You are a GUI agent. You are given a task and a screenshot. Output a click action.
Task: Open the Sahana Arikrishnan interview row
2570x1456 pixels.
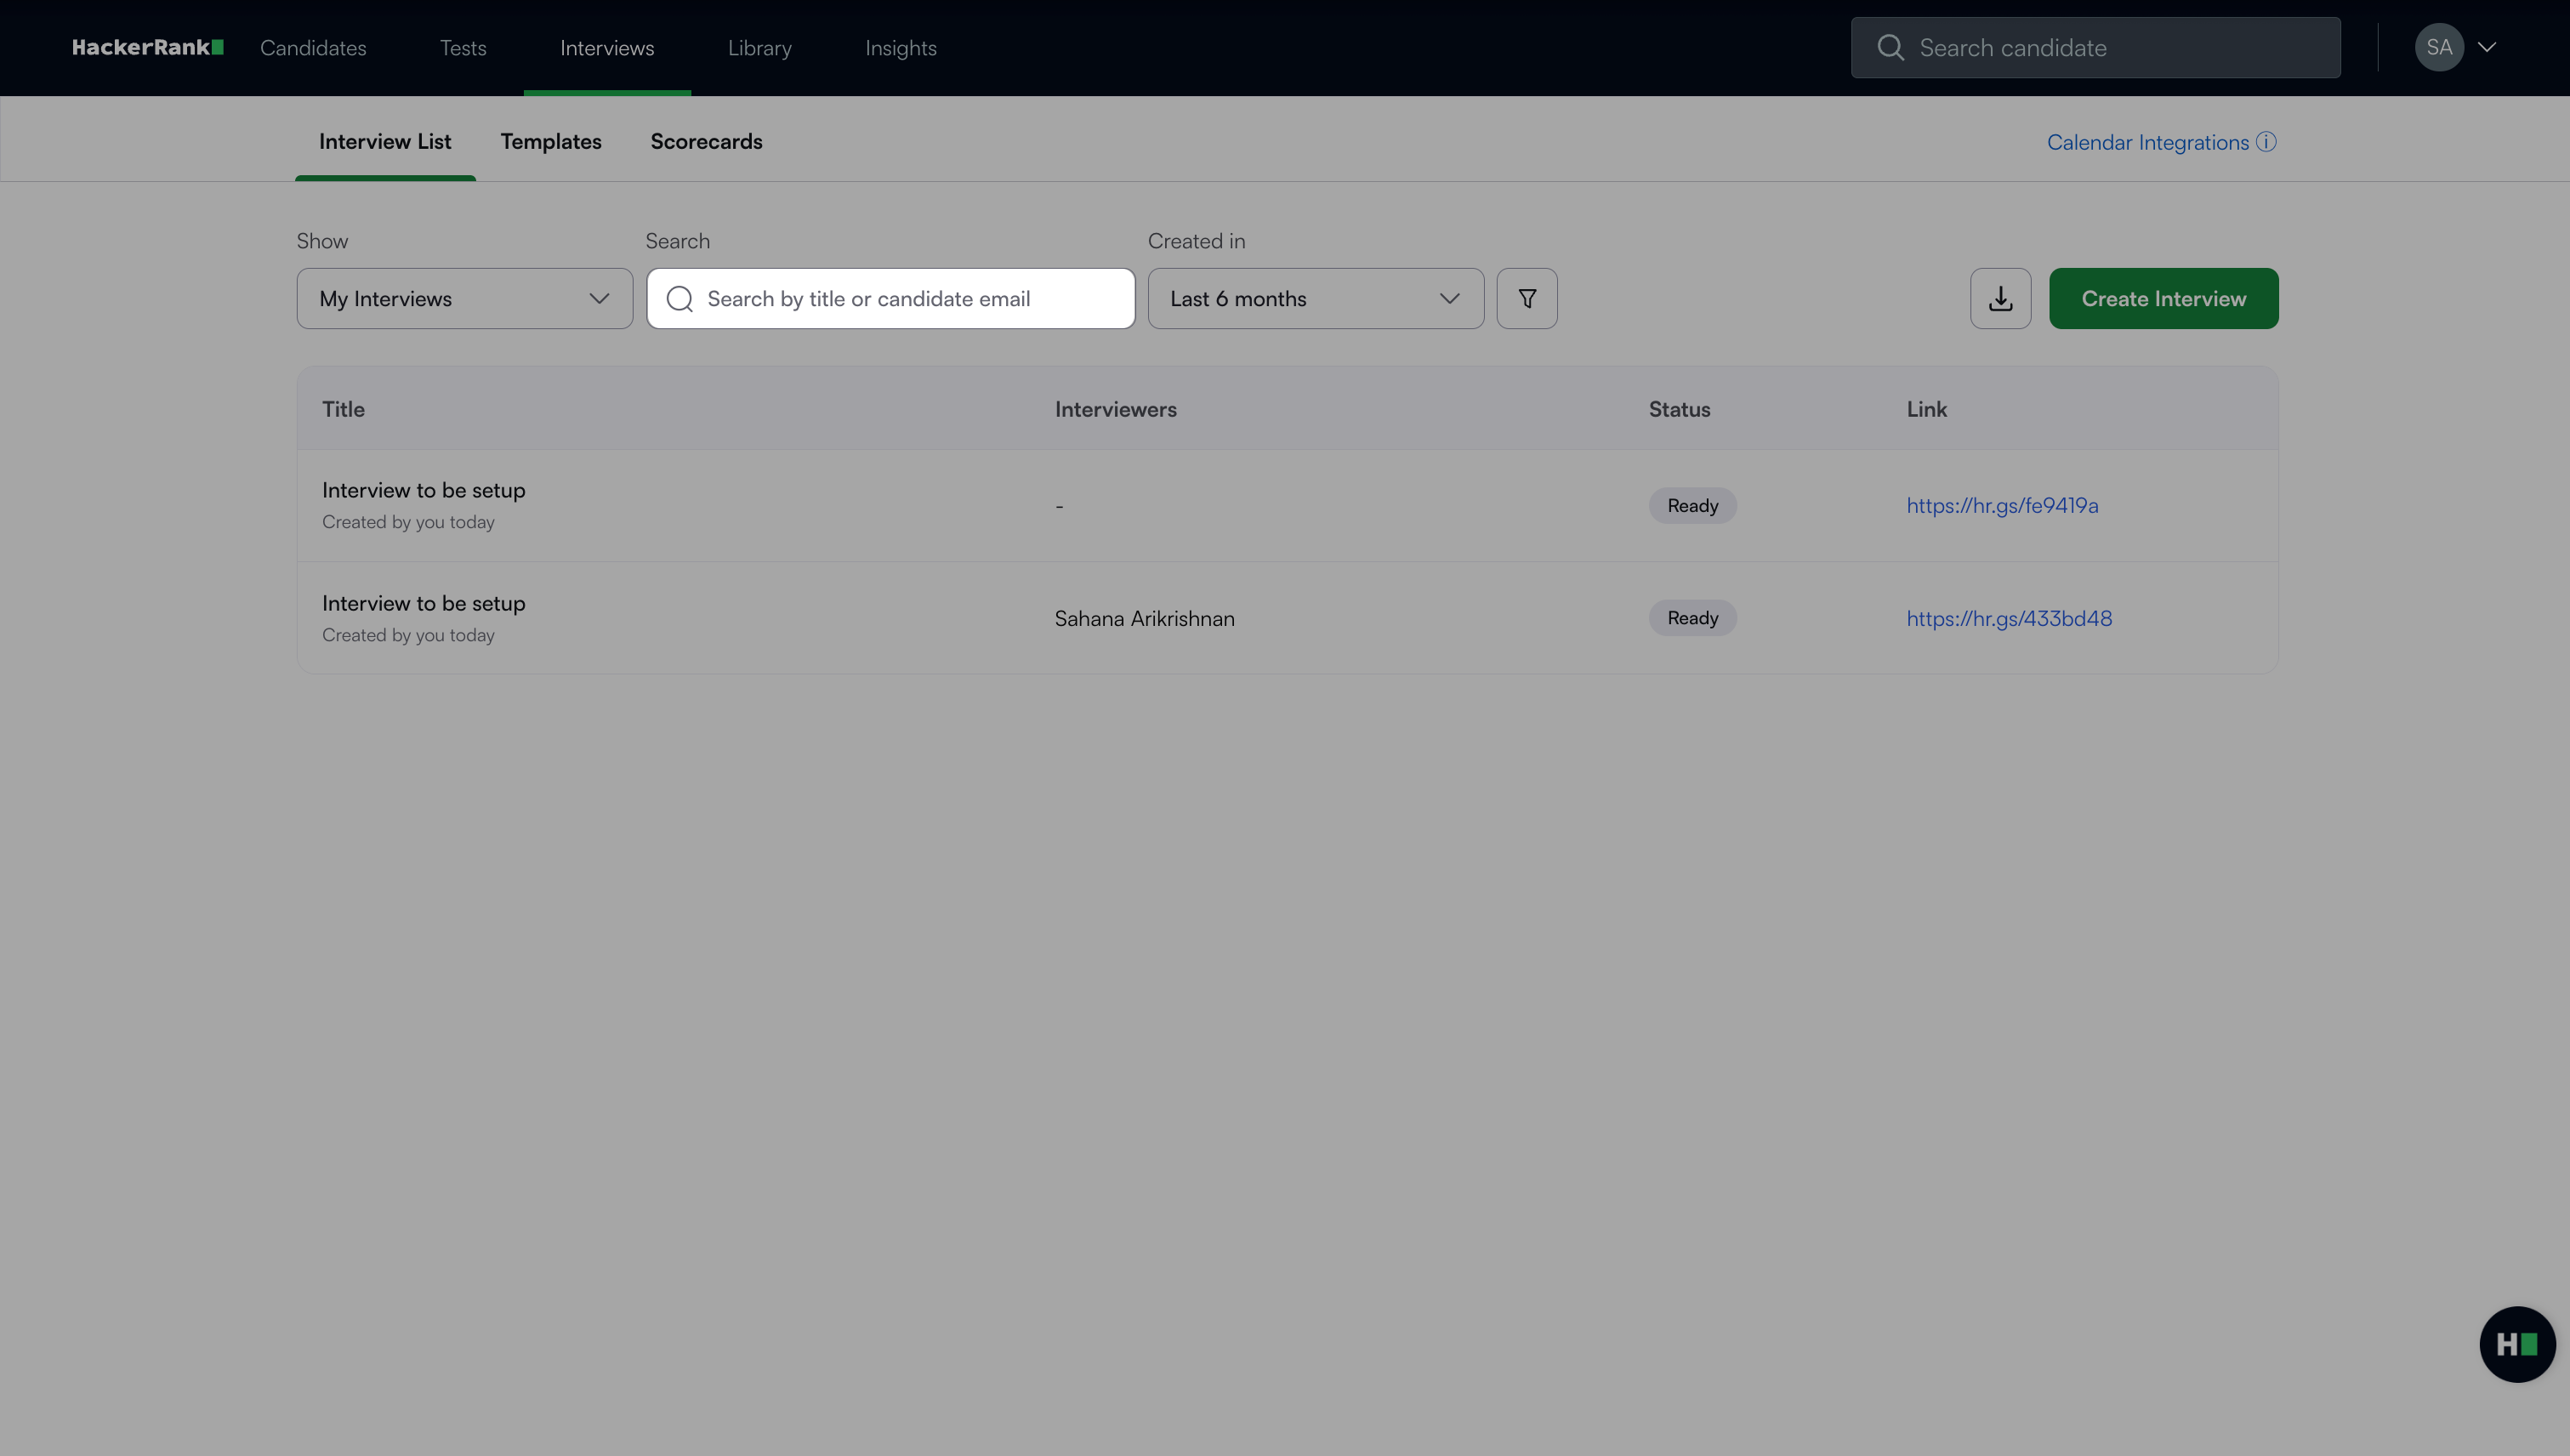[423, 603]
